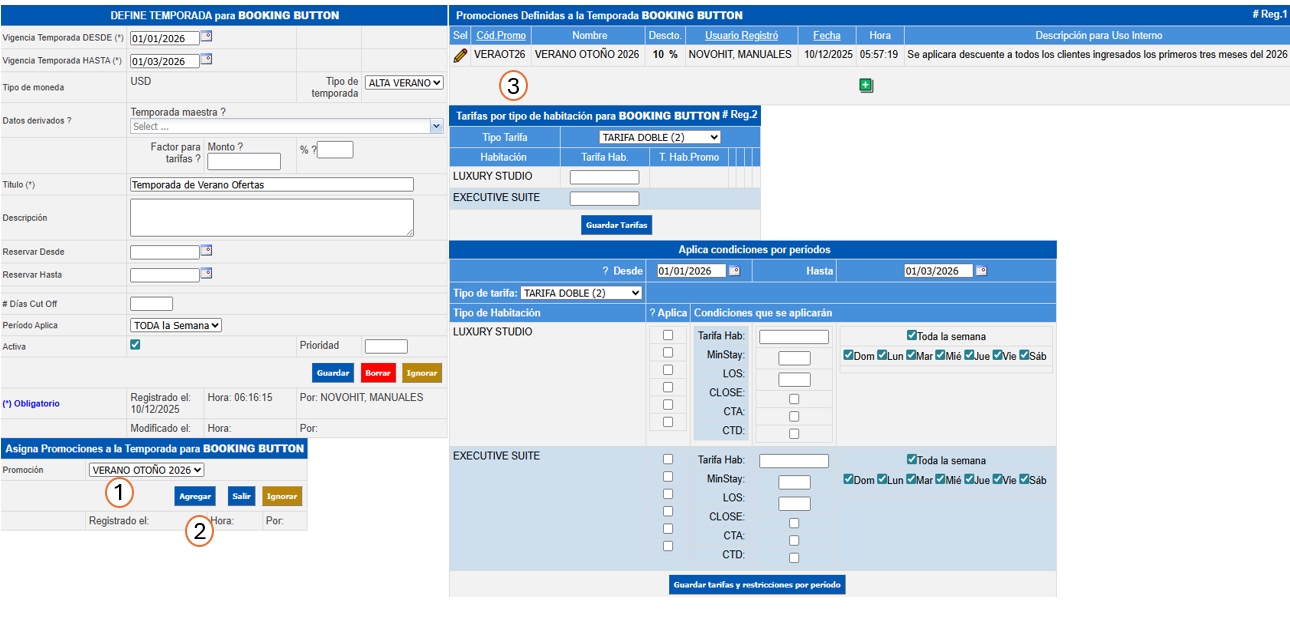Screen dimensions: 1290x628
Task: Click the green add promotion icon
Action: 866,86
